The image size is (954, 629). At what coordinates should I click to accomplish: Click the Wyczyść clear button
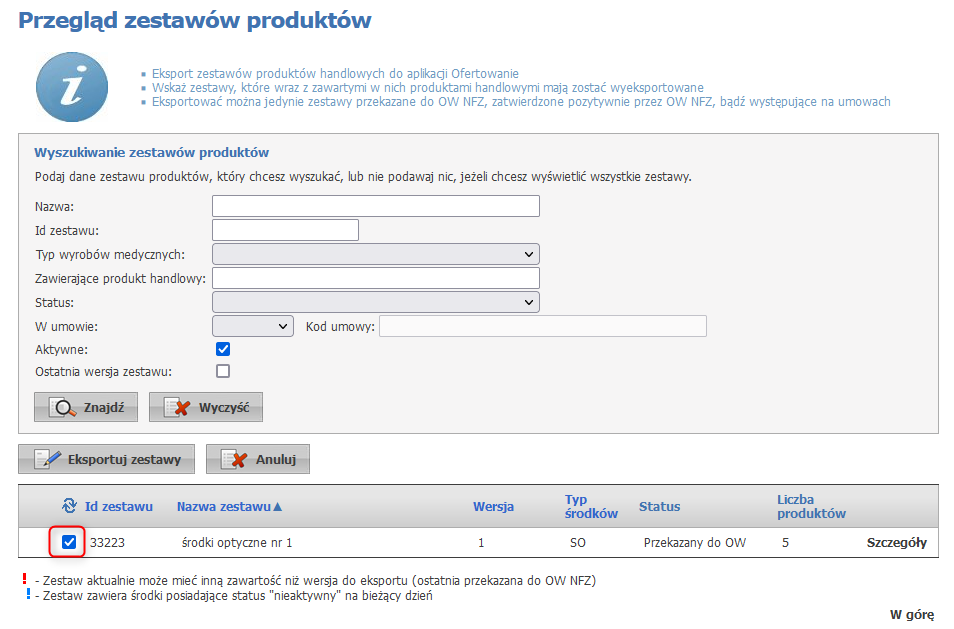point(205,408)
